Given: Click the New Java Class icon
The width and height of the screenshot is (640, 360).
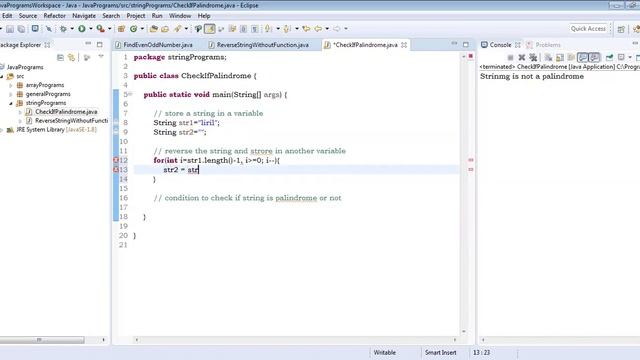Looking at the screenshot, I should click(133, 29).
